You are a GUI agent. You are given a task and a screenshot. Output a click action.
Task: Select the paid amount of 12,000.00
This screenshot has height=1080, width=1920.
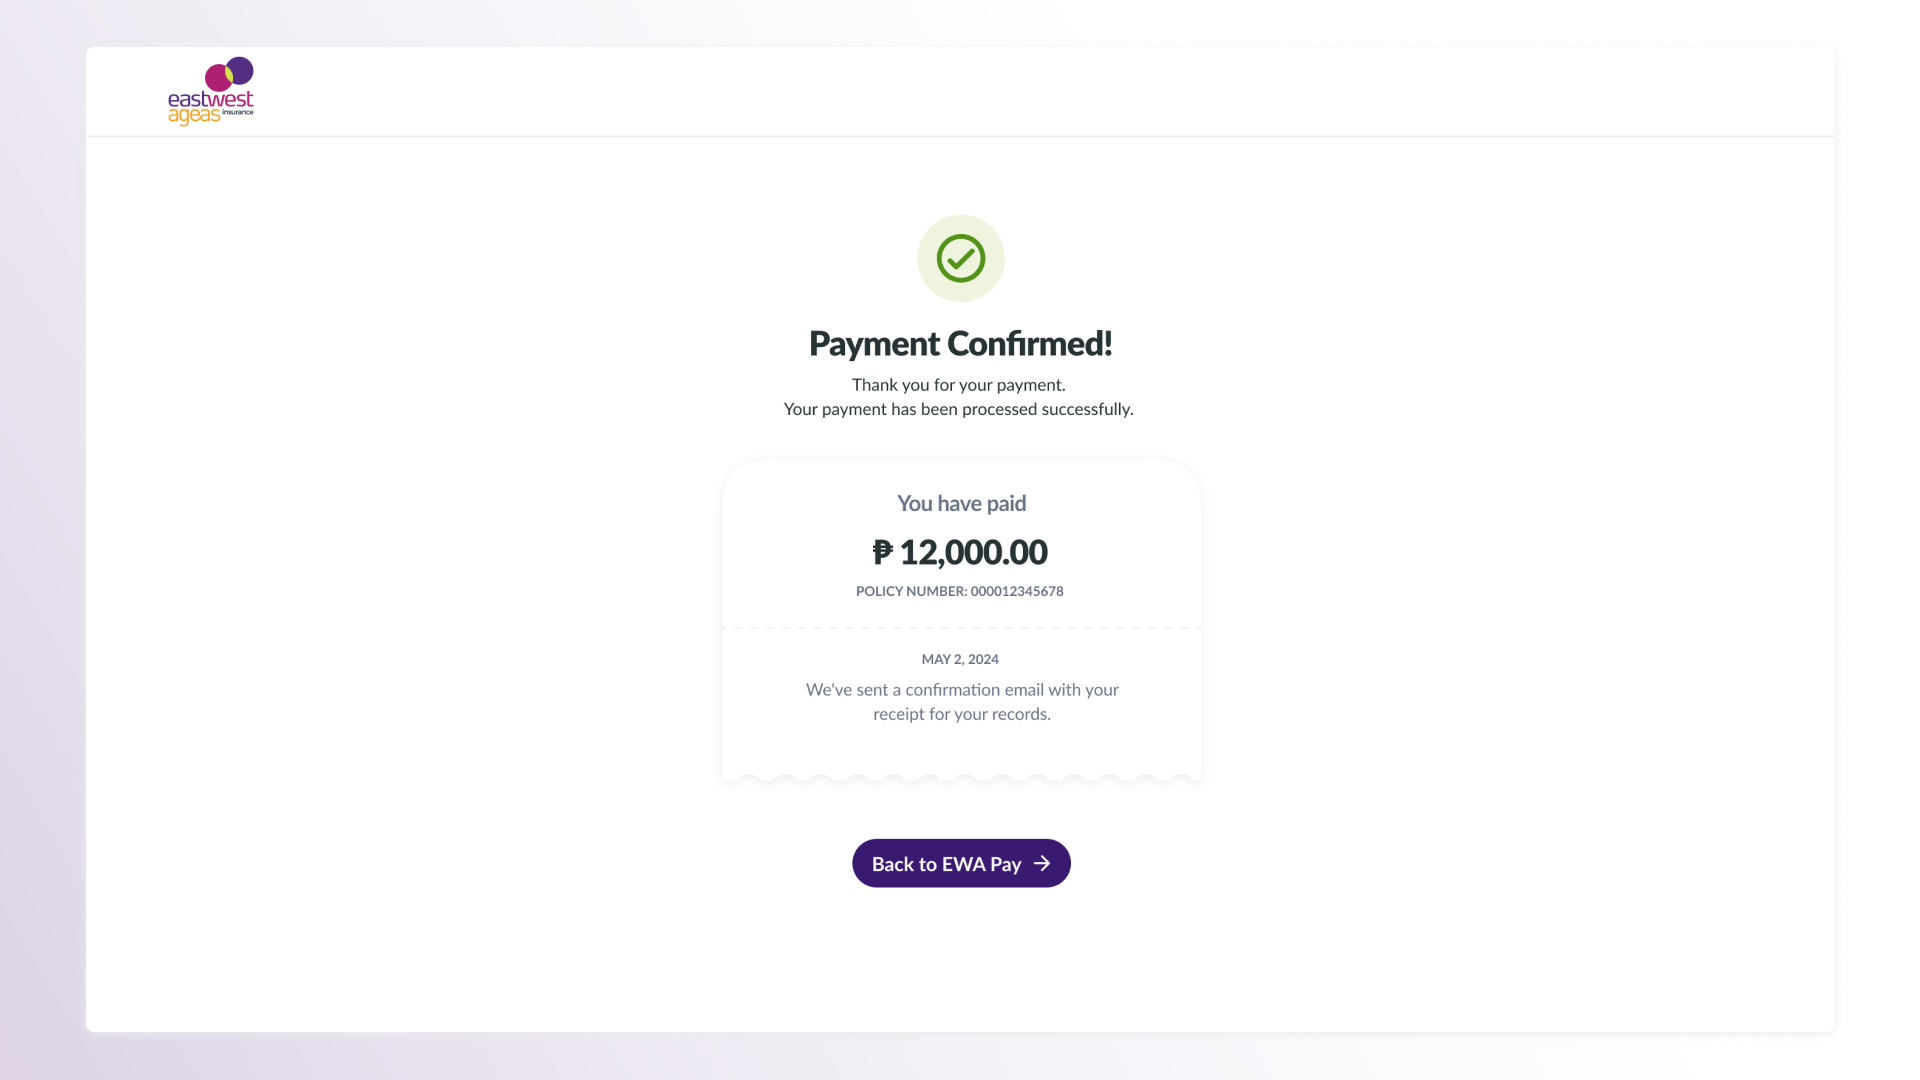click(960, 551)
